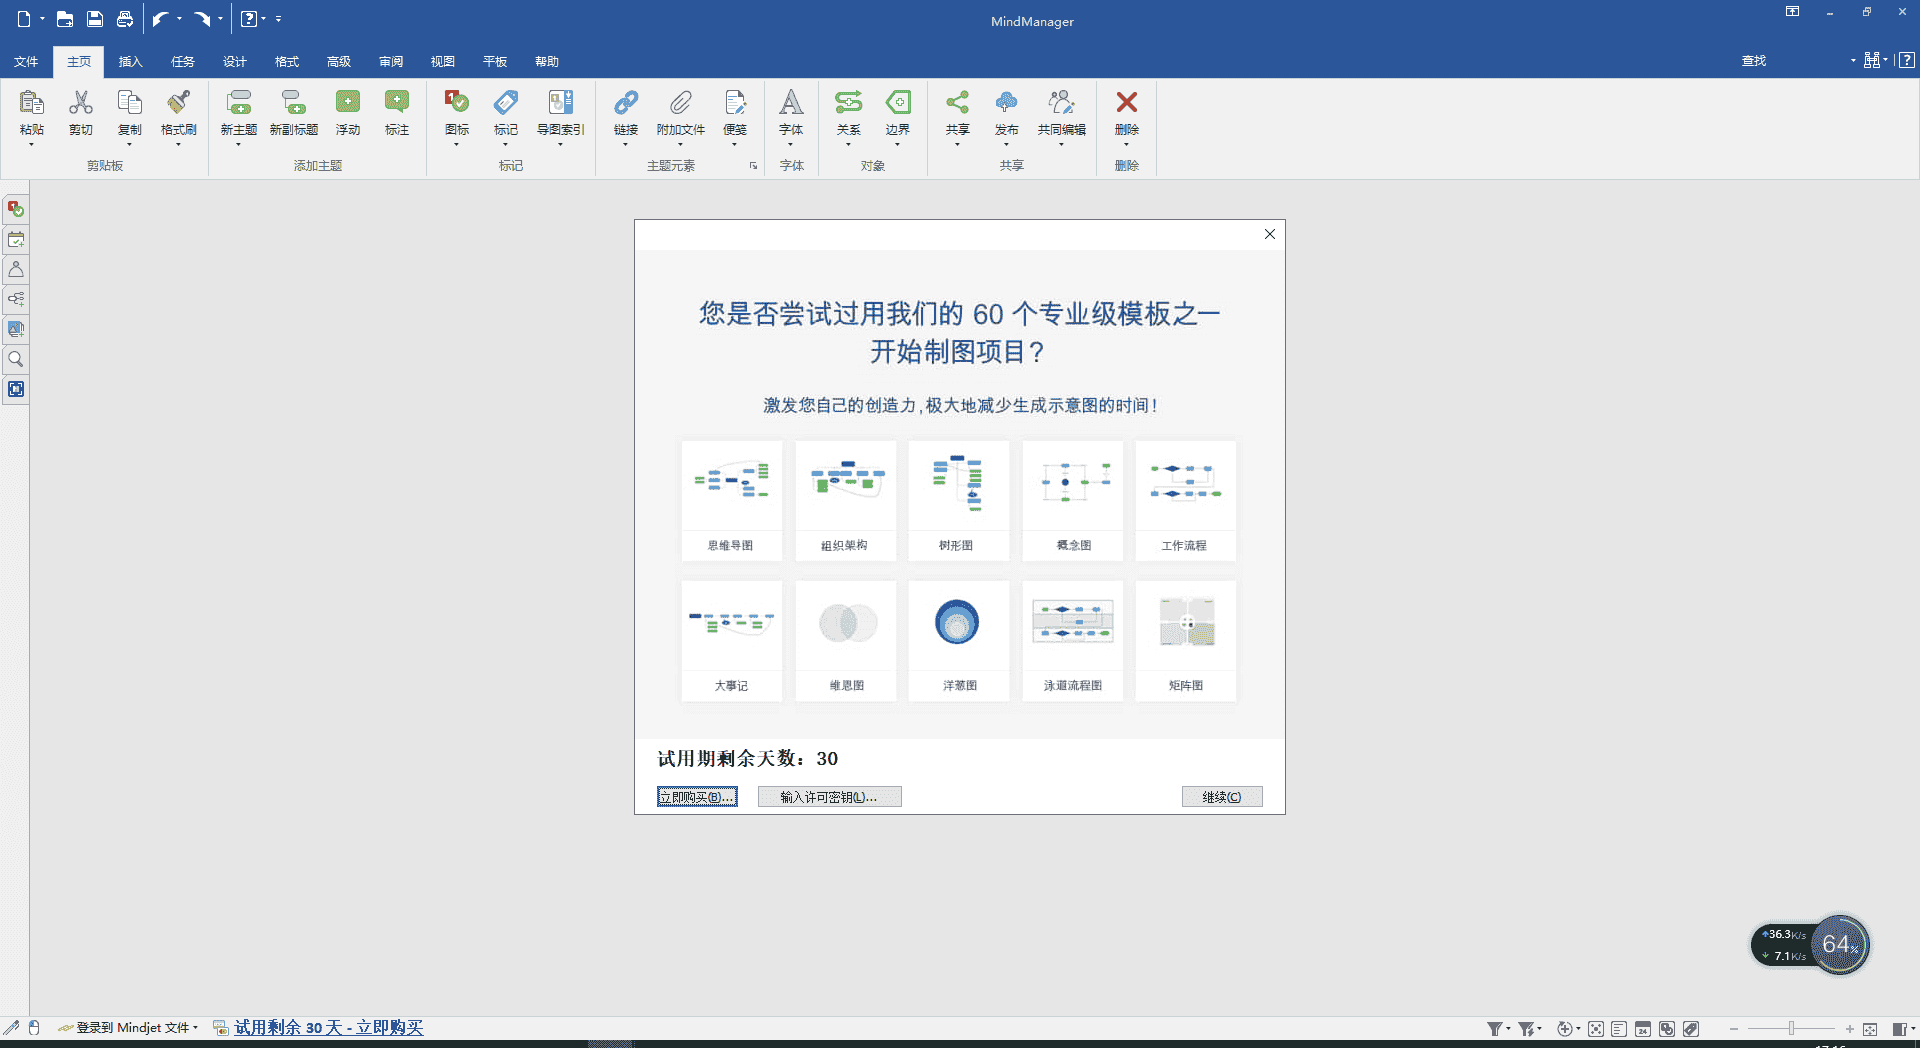This screenshot has height=1048, width=1920.
Task: Open the Redo history dropdown arrow
Action: (220, 19)
